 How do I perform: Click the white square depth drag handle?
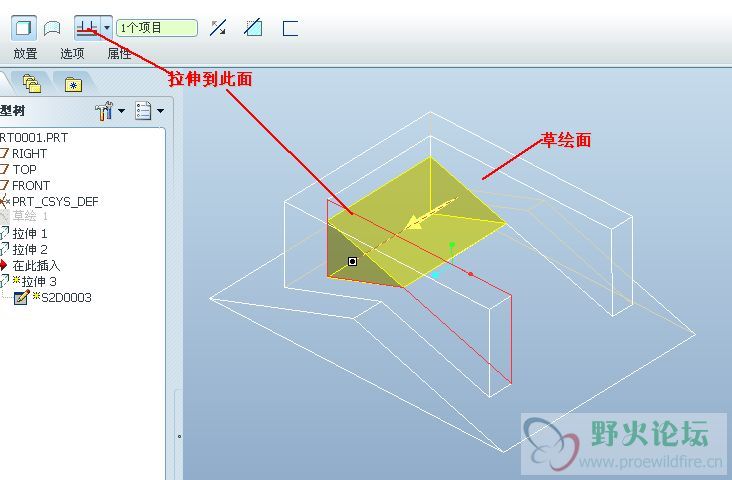pos(352,261)
